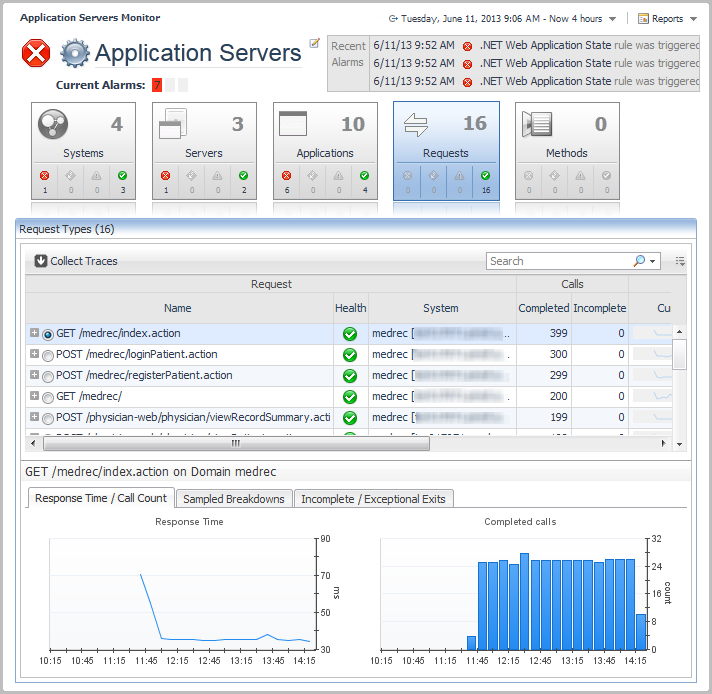712x694 pixels.
Task: Expand the GET /medrec/index.action row
Action: tap(34, 332)
